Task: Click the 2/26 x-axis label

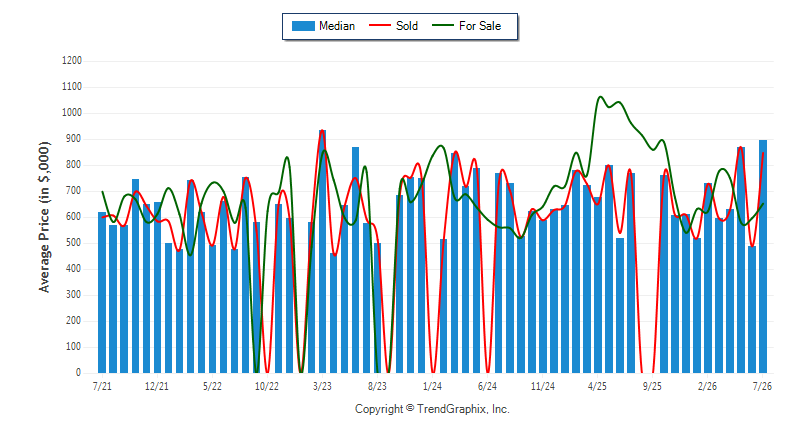Action: click(x=707, y=386)
